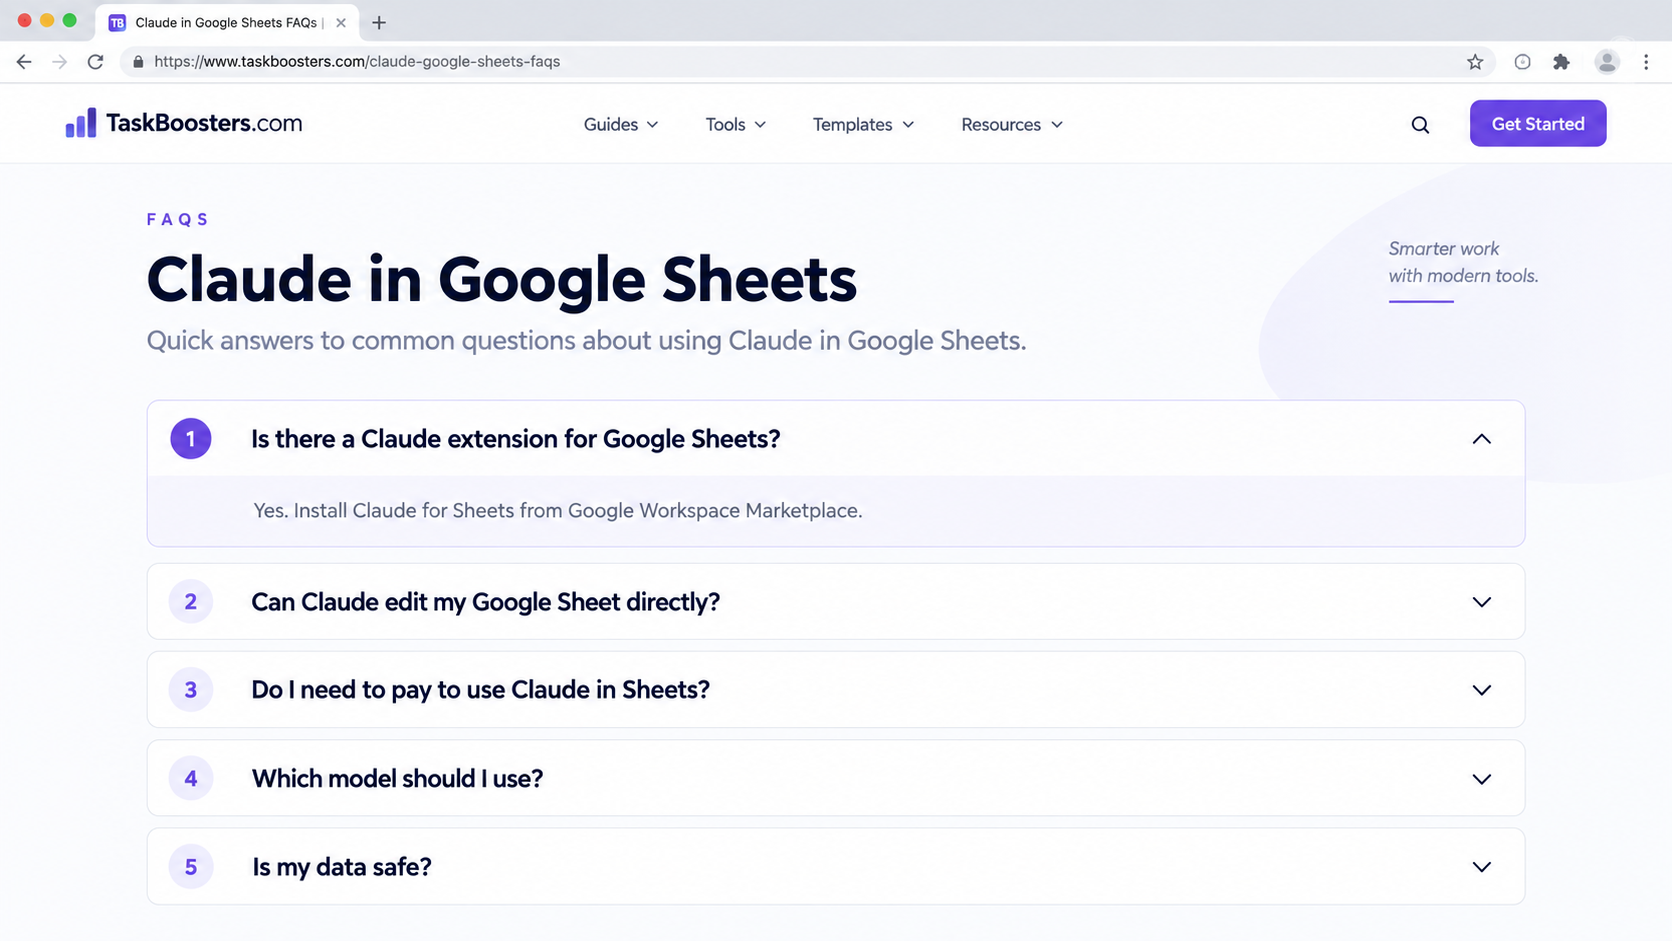Click the number 4 badge
This screenshot has height=941, width=1672.
[191, 779]
